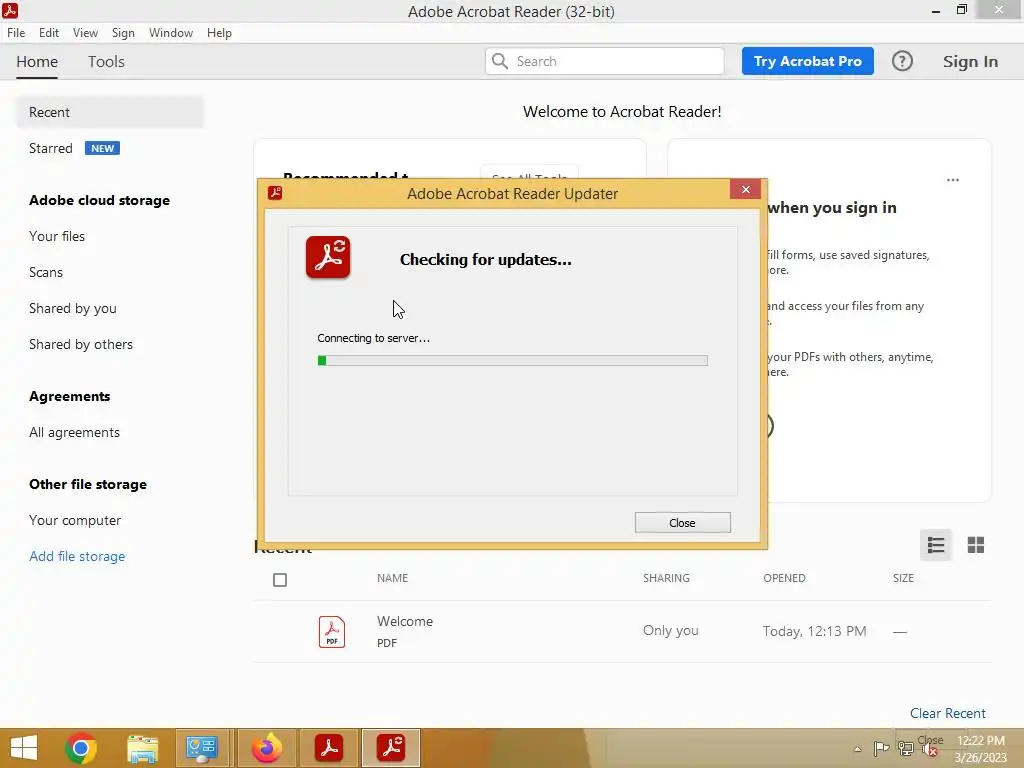1024x768 pixels.
Task: Click the network tray icon
Action: click(905, 748)
